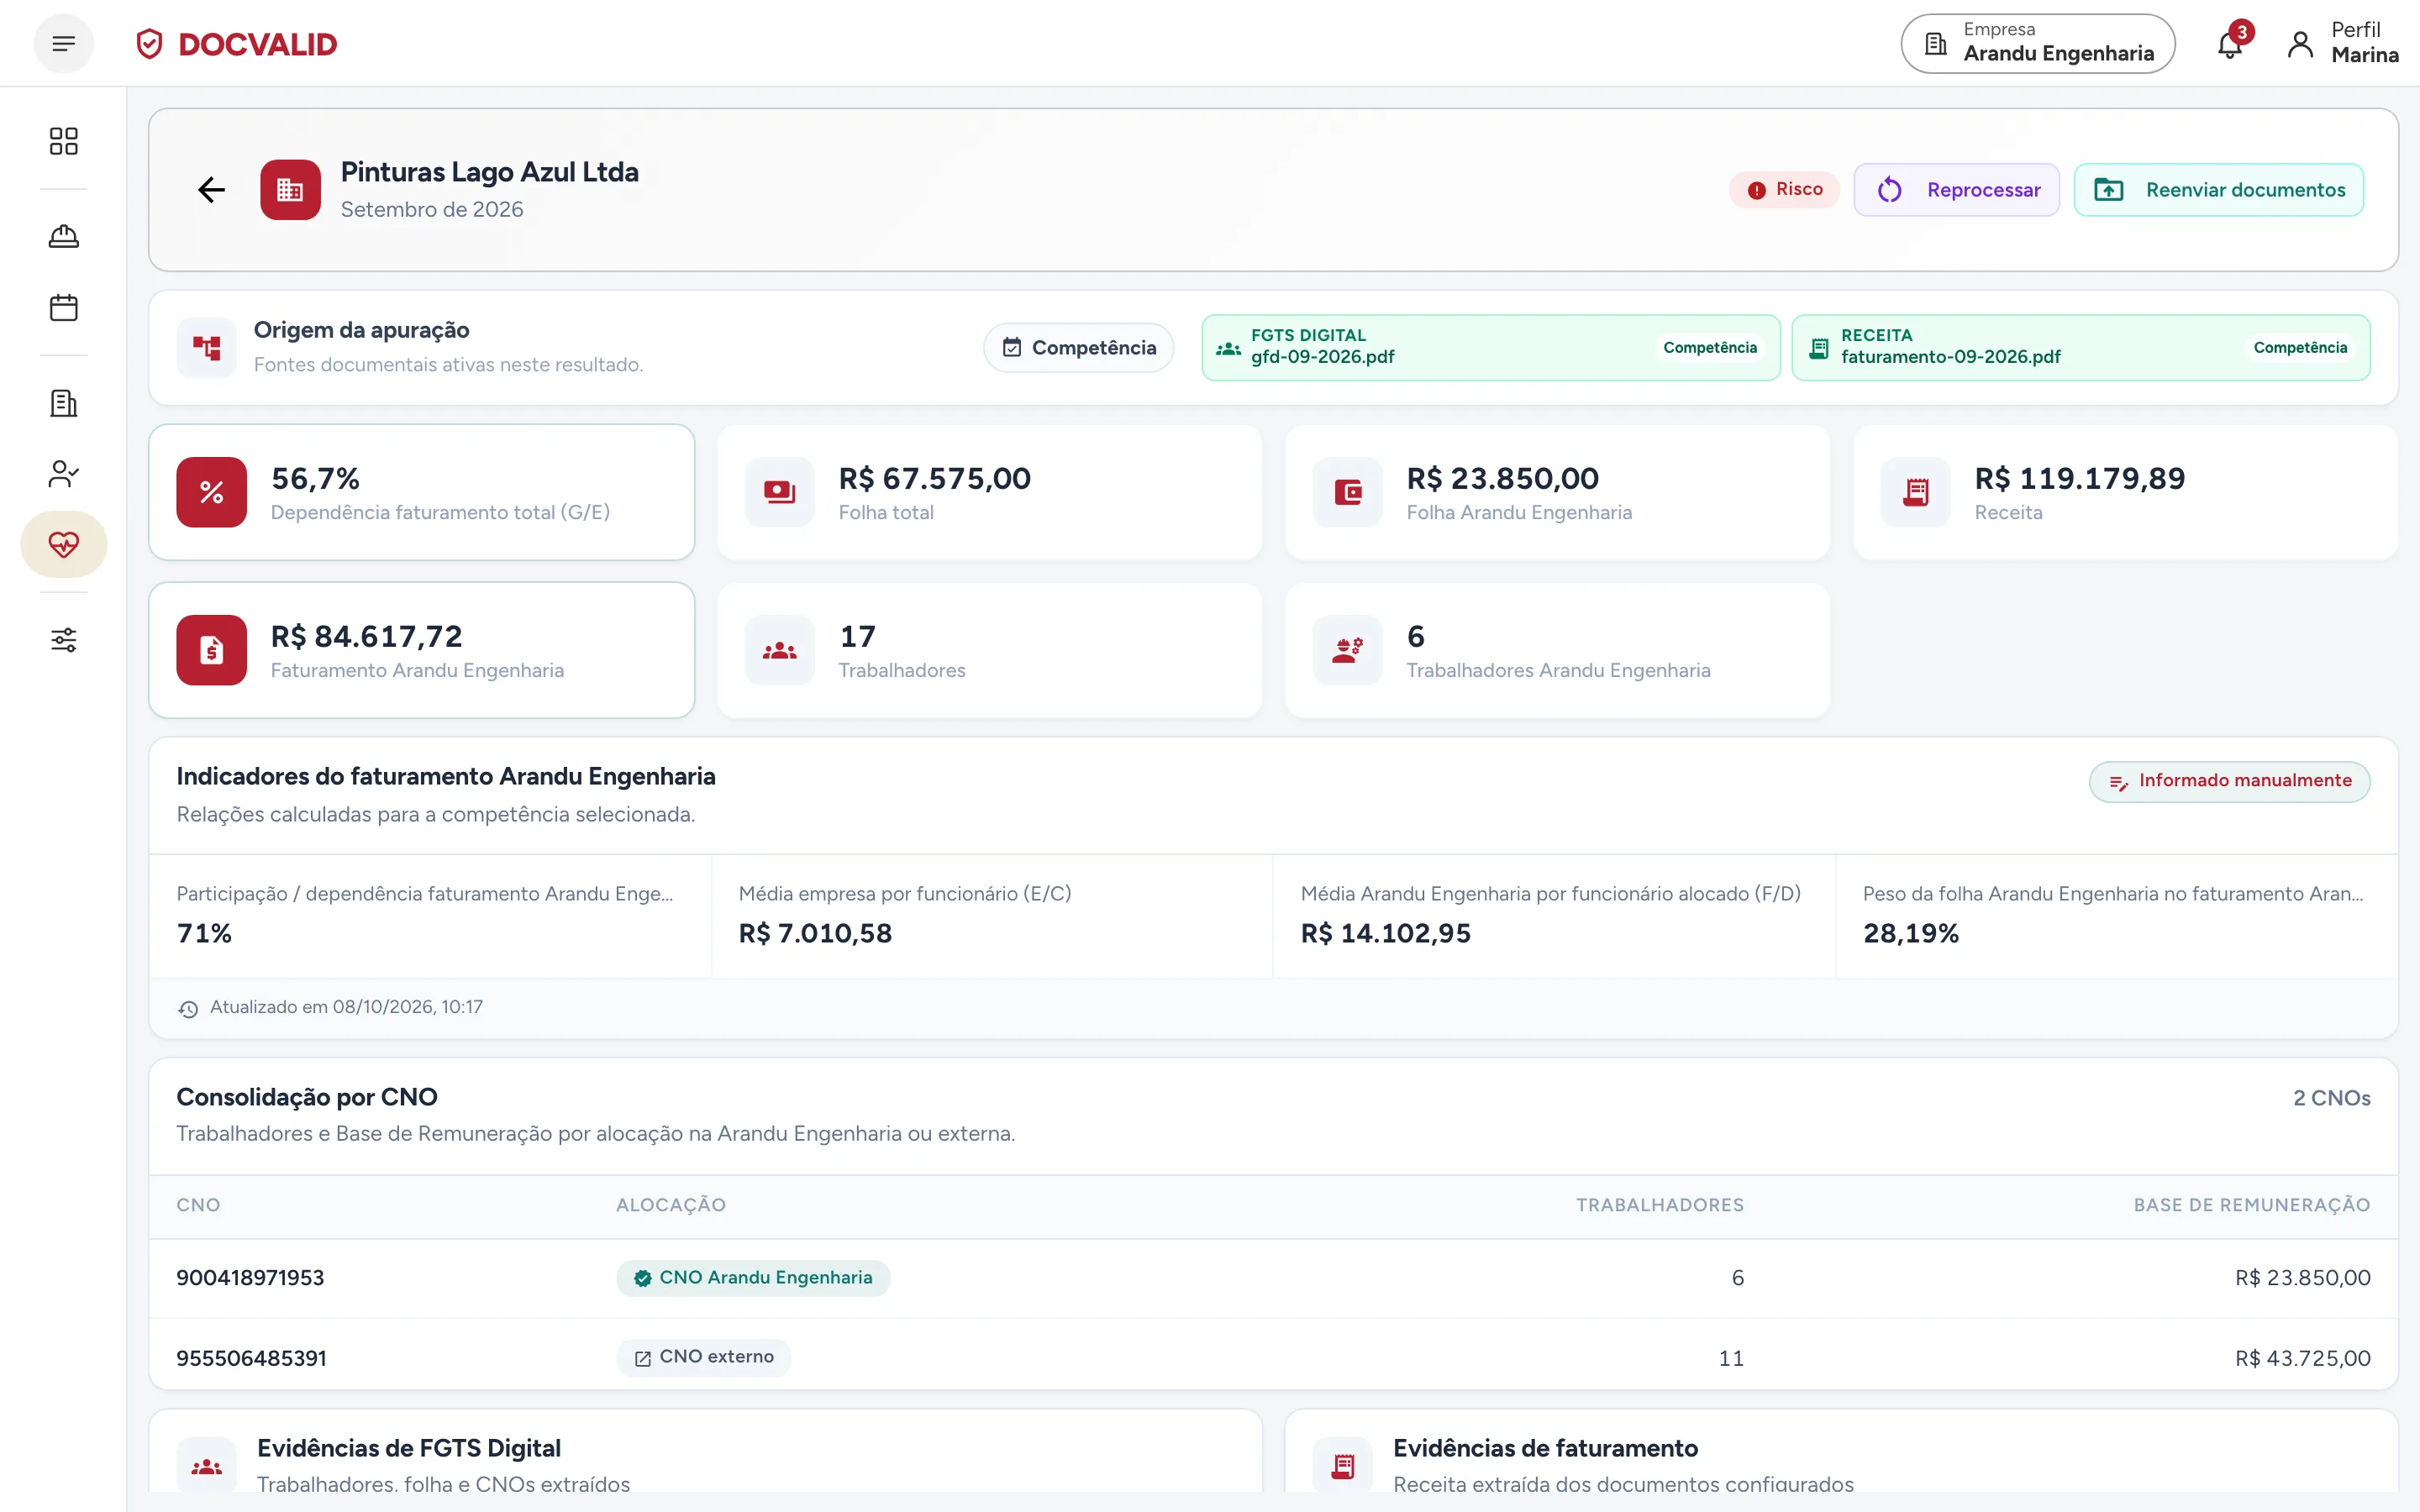This screenshot has width=2420, height=1512.
Task: Click the Competência filter chip
Action: coord(1079,348)
